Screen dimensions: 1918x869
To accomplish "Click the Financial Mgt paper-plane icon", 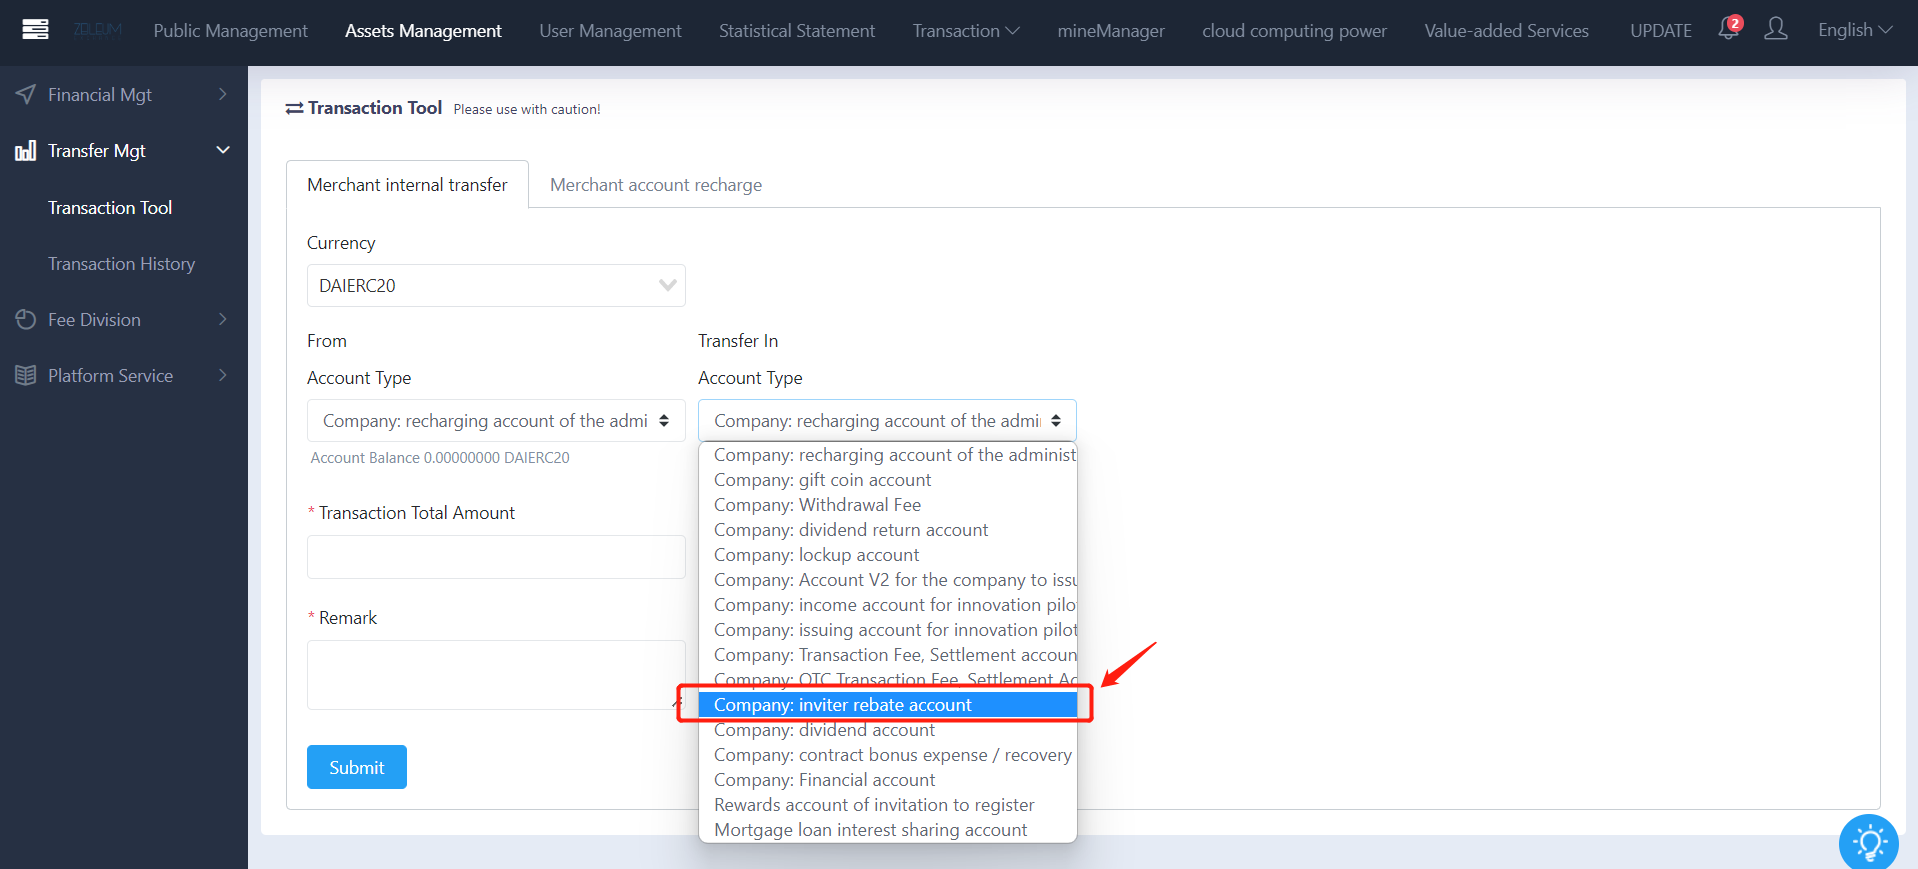I will coord(26,95).
